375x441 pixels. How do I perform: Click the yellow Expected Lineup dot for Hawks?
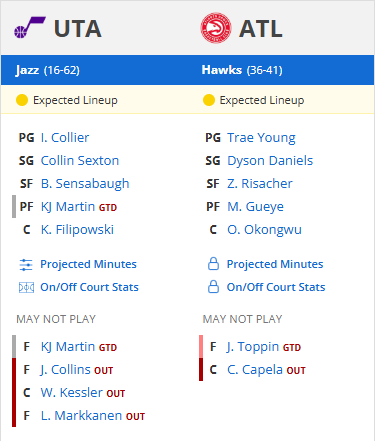(x=209, y=100)
